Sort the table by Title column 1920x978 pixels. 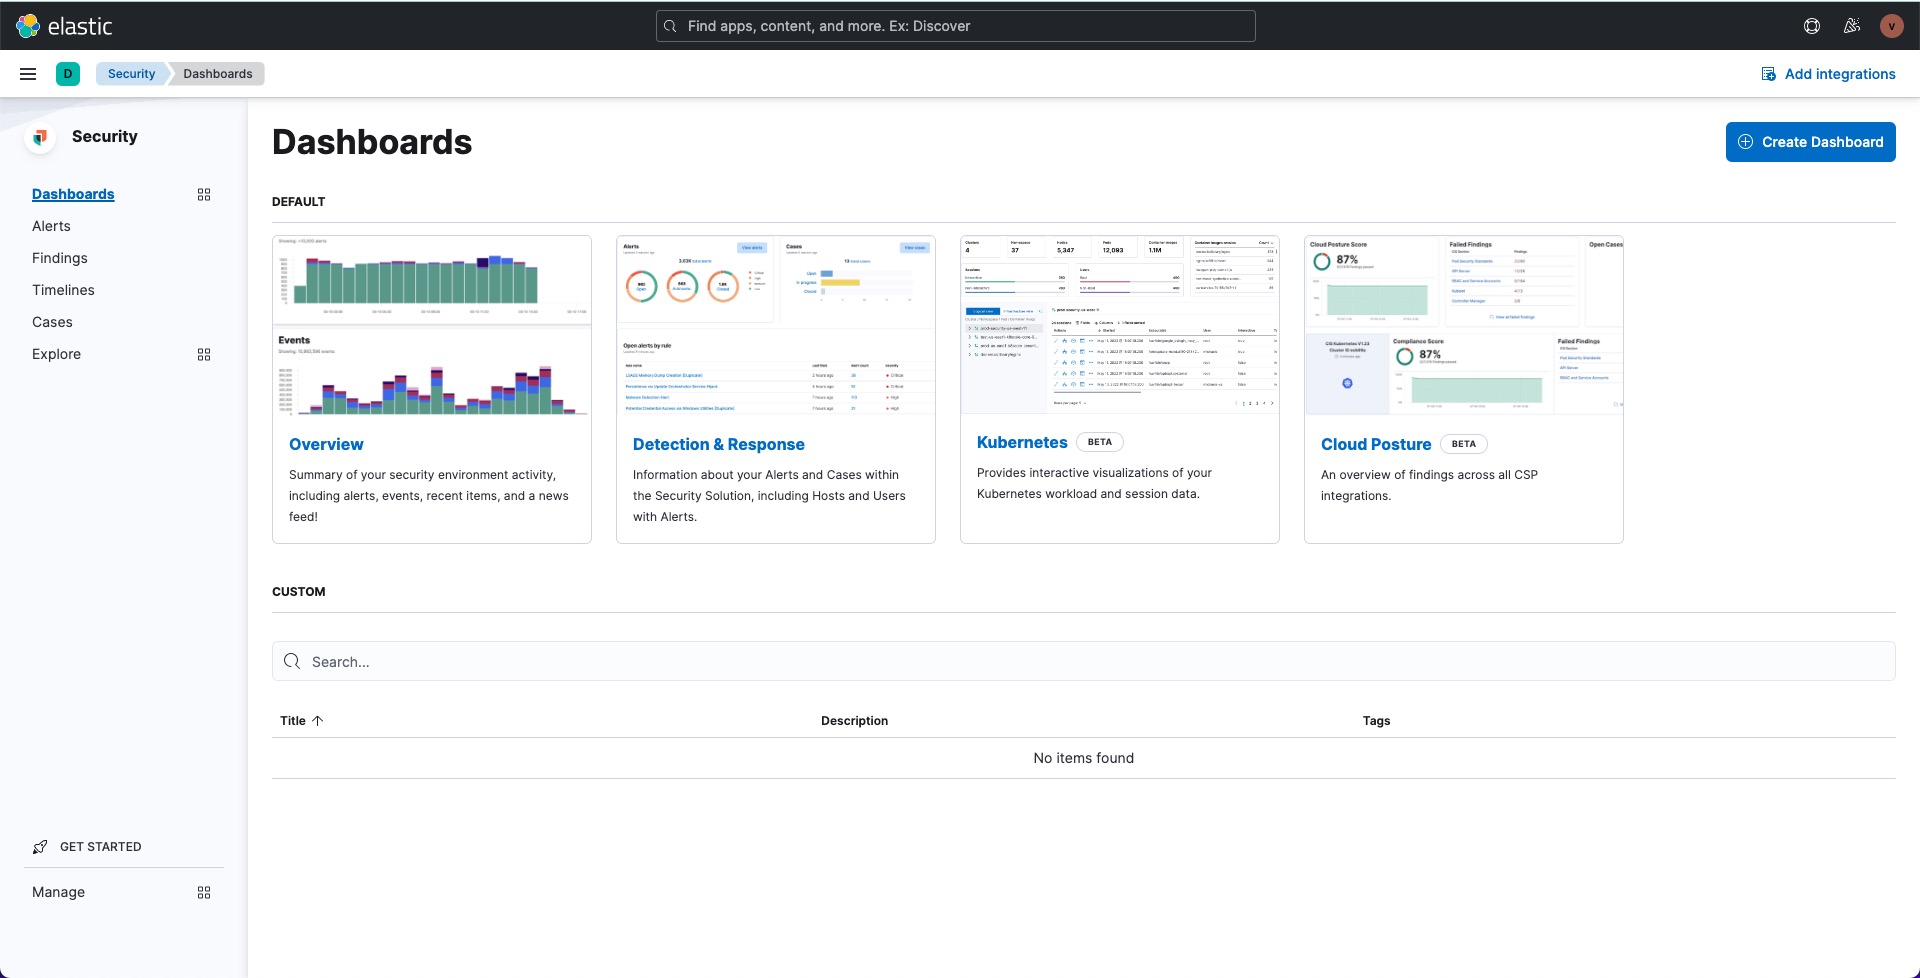point(301,721)
